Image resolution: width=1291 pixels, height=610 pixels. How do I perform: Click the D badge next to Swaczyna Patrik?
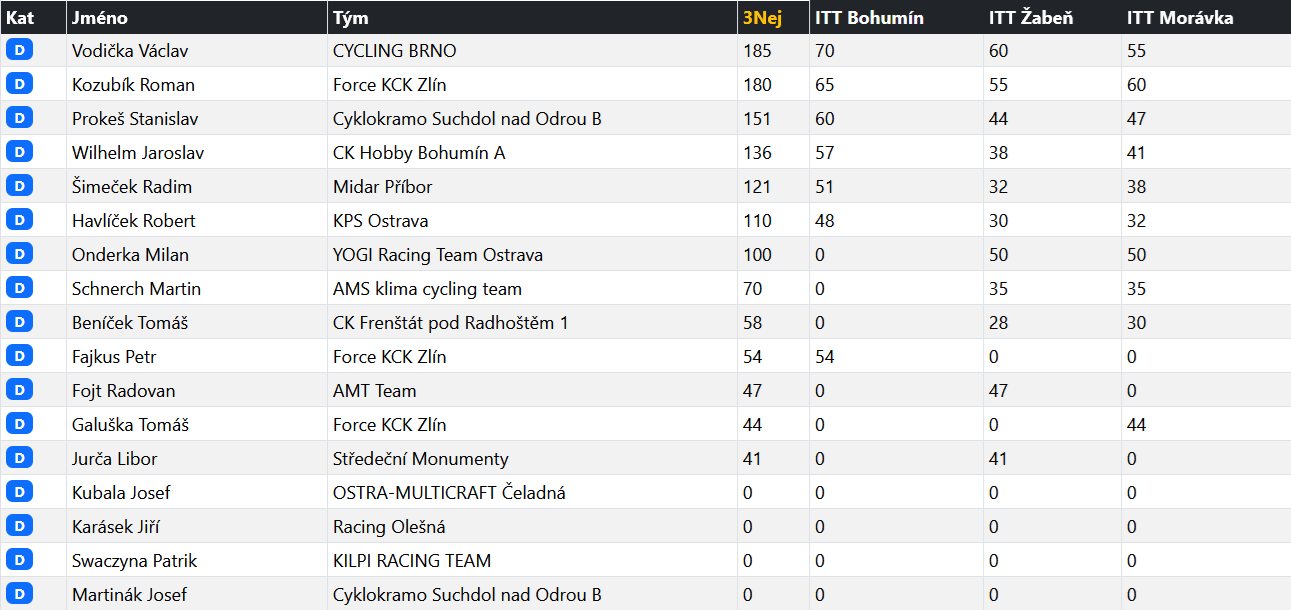[x=19, y=560]
